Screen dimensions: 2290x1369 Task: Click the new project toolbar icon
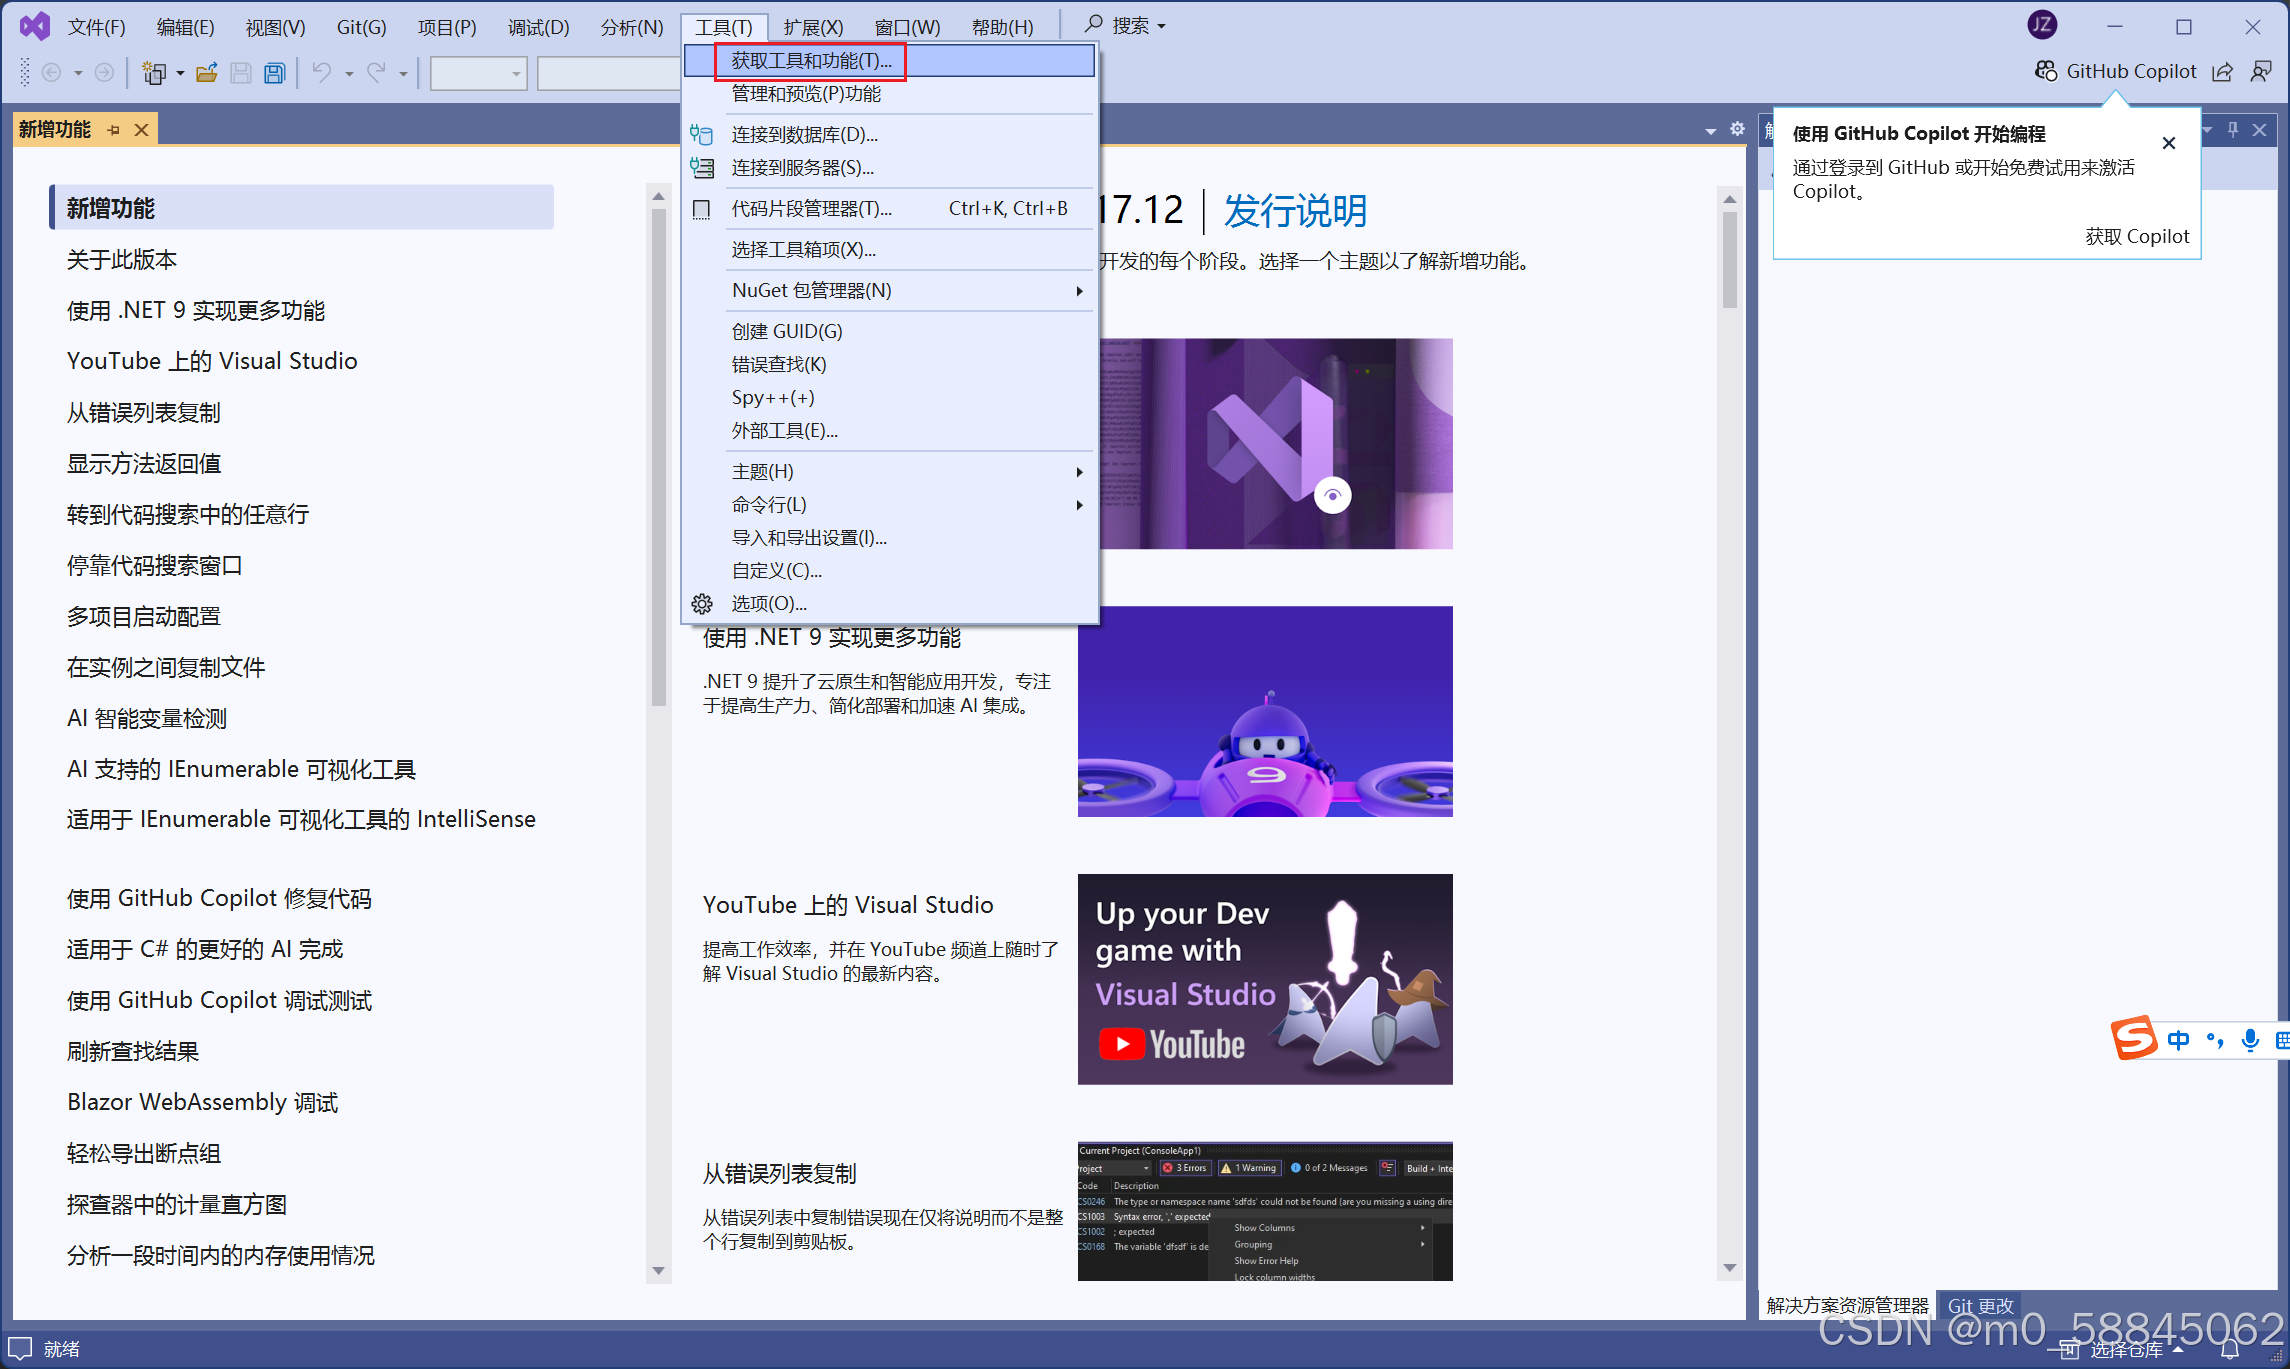[154, 72]
